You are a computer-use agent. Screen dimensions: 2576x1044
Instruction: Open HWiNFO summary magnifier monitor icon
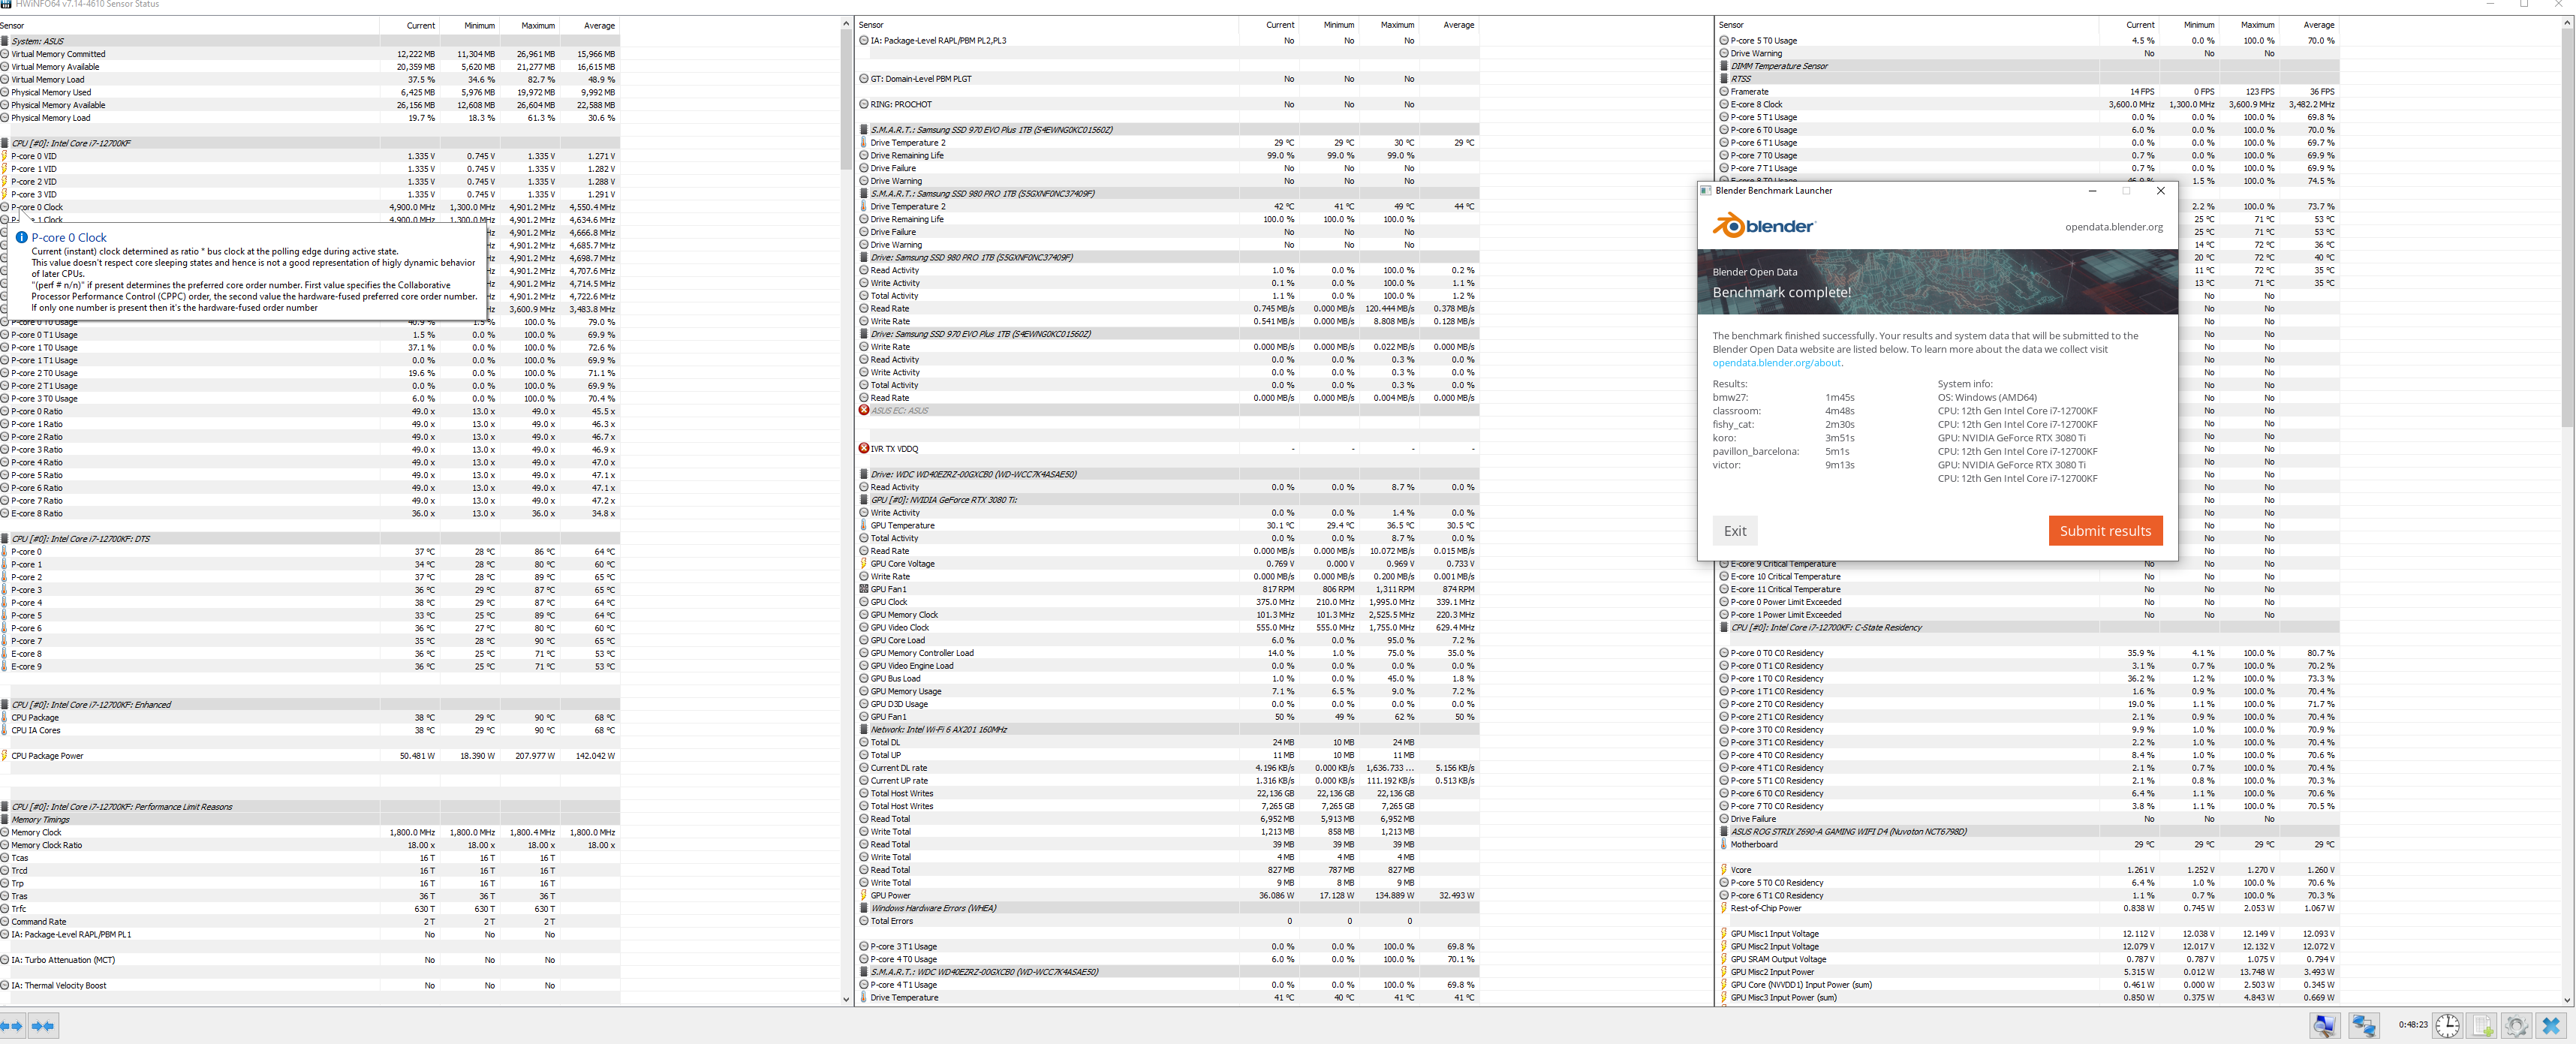pyautogui.click(x=2324, y=1026)
